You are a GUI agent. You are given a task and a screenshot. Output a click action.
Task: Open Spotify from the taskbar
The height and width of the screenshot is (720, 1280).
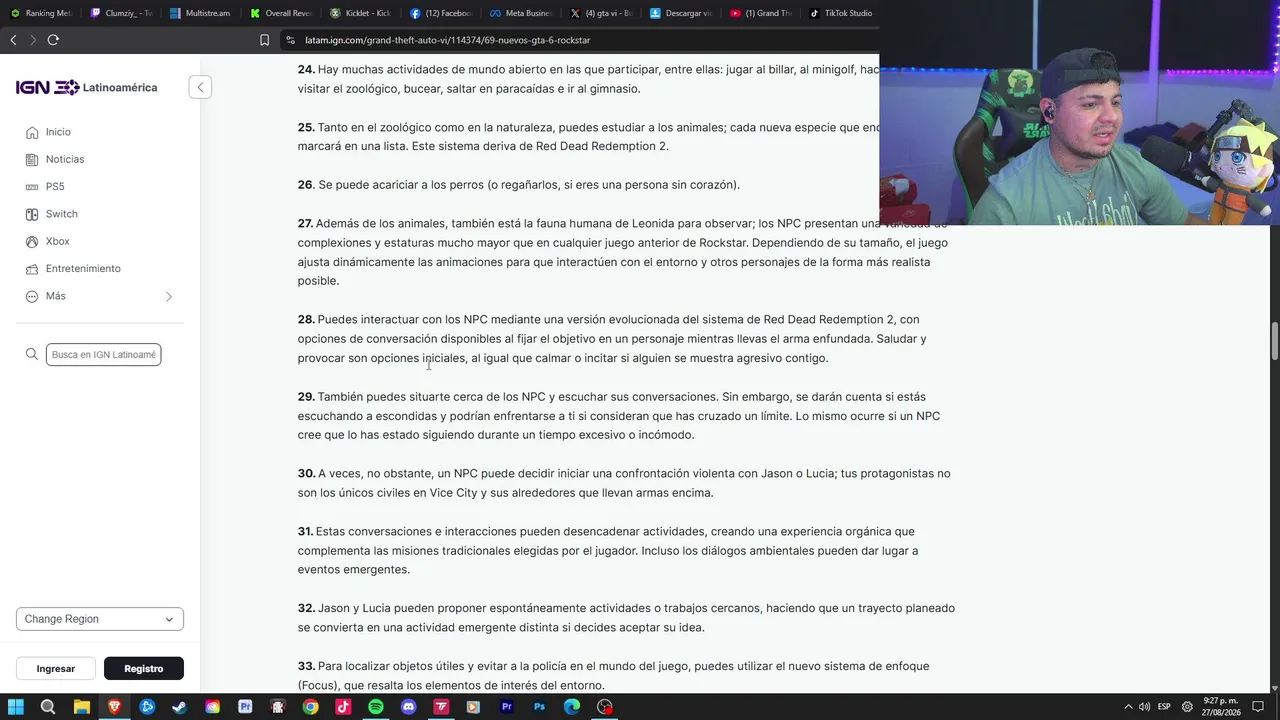pyautogui.click(x=376, y=707)
